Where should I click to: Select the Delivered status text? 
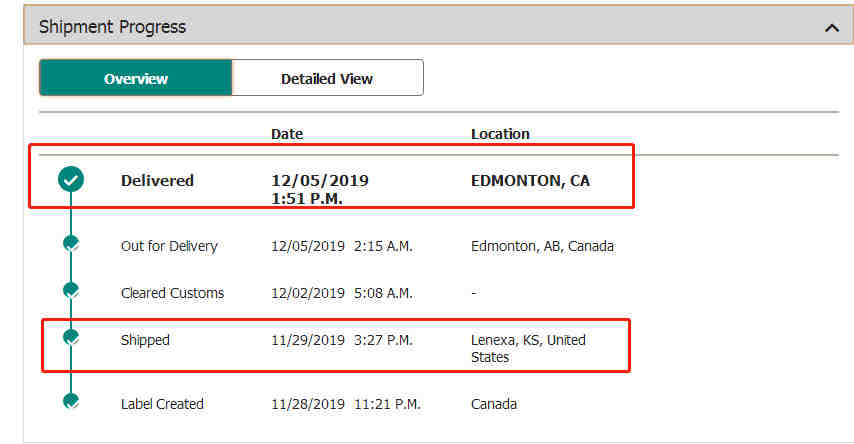(x=157, y=180)
